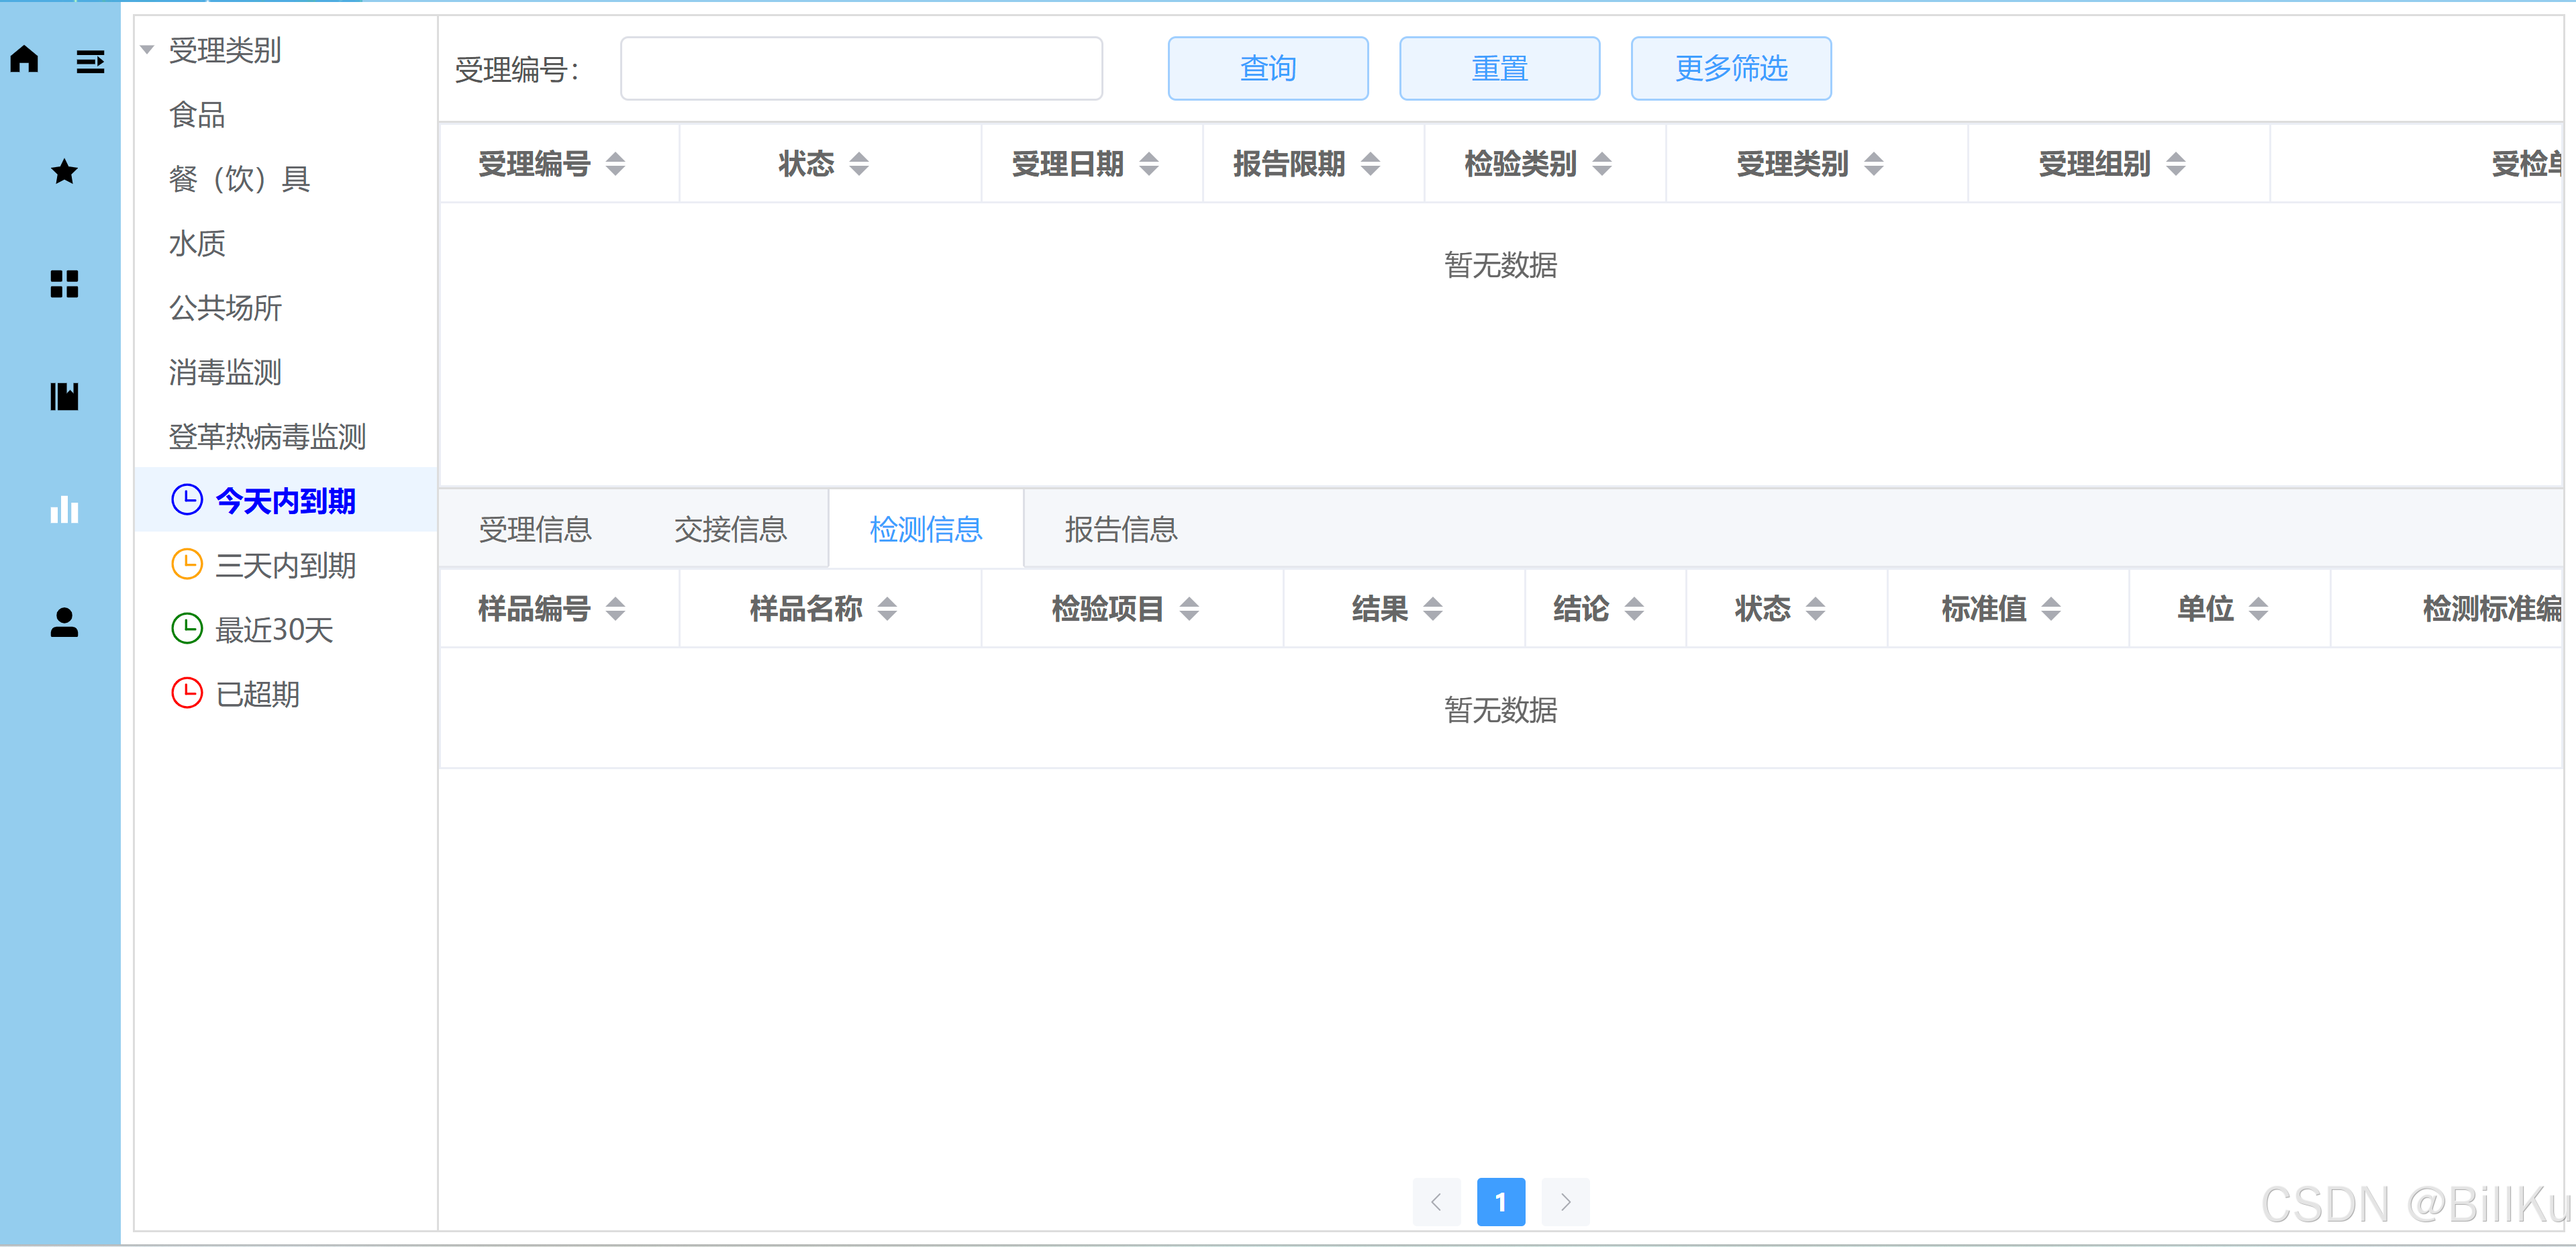This screenshot has width=2576, height=1247.
Task: Sort by 受理编号 column arrows
Action: pos(615,164)
